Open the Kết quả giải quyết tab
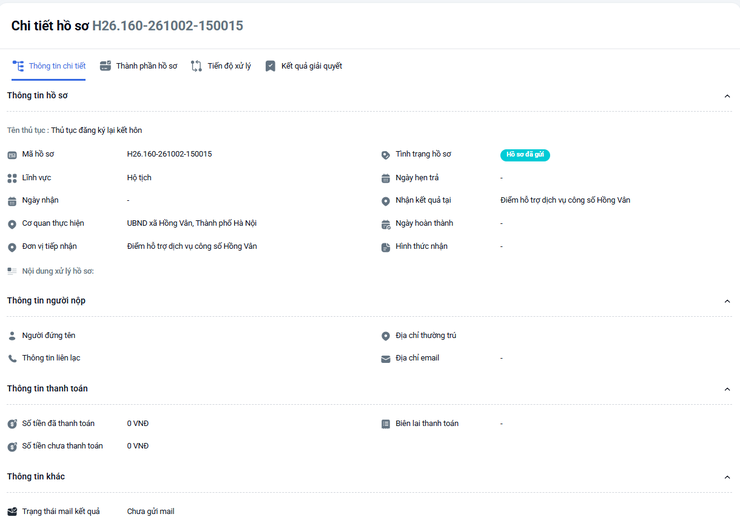 (x=303, y=66)
